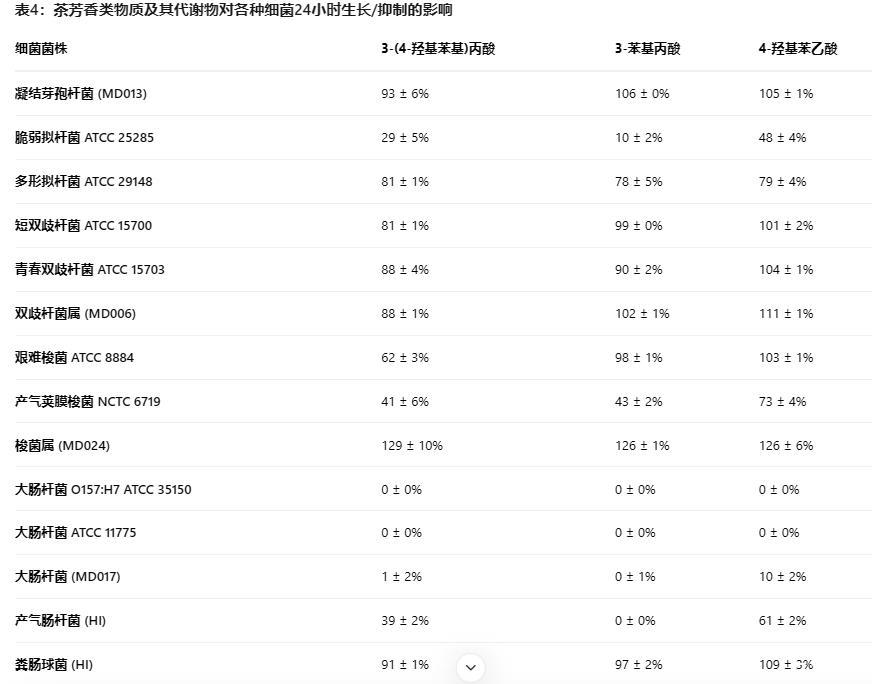Click the 艰难梭菌 ATCC 8884 row label

[75, 358]
